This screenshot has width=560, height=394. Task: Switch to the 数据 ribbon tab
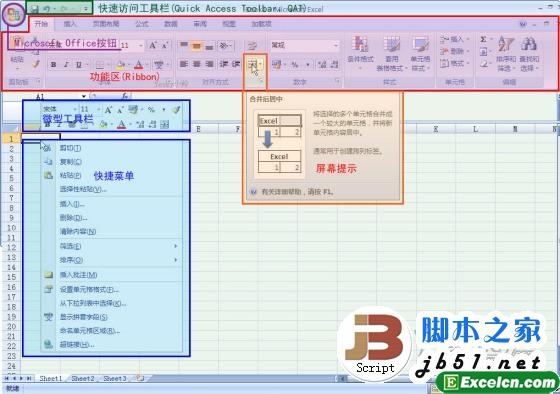pos(171,24)
